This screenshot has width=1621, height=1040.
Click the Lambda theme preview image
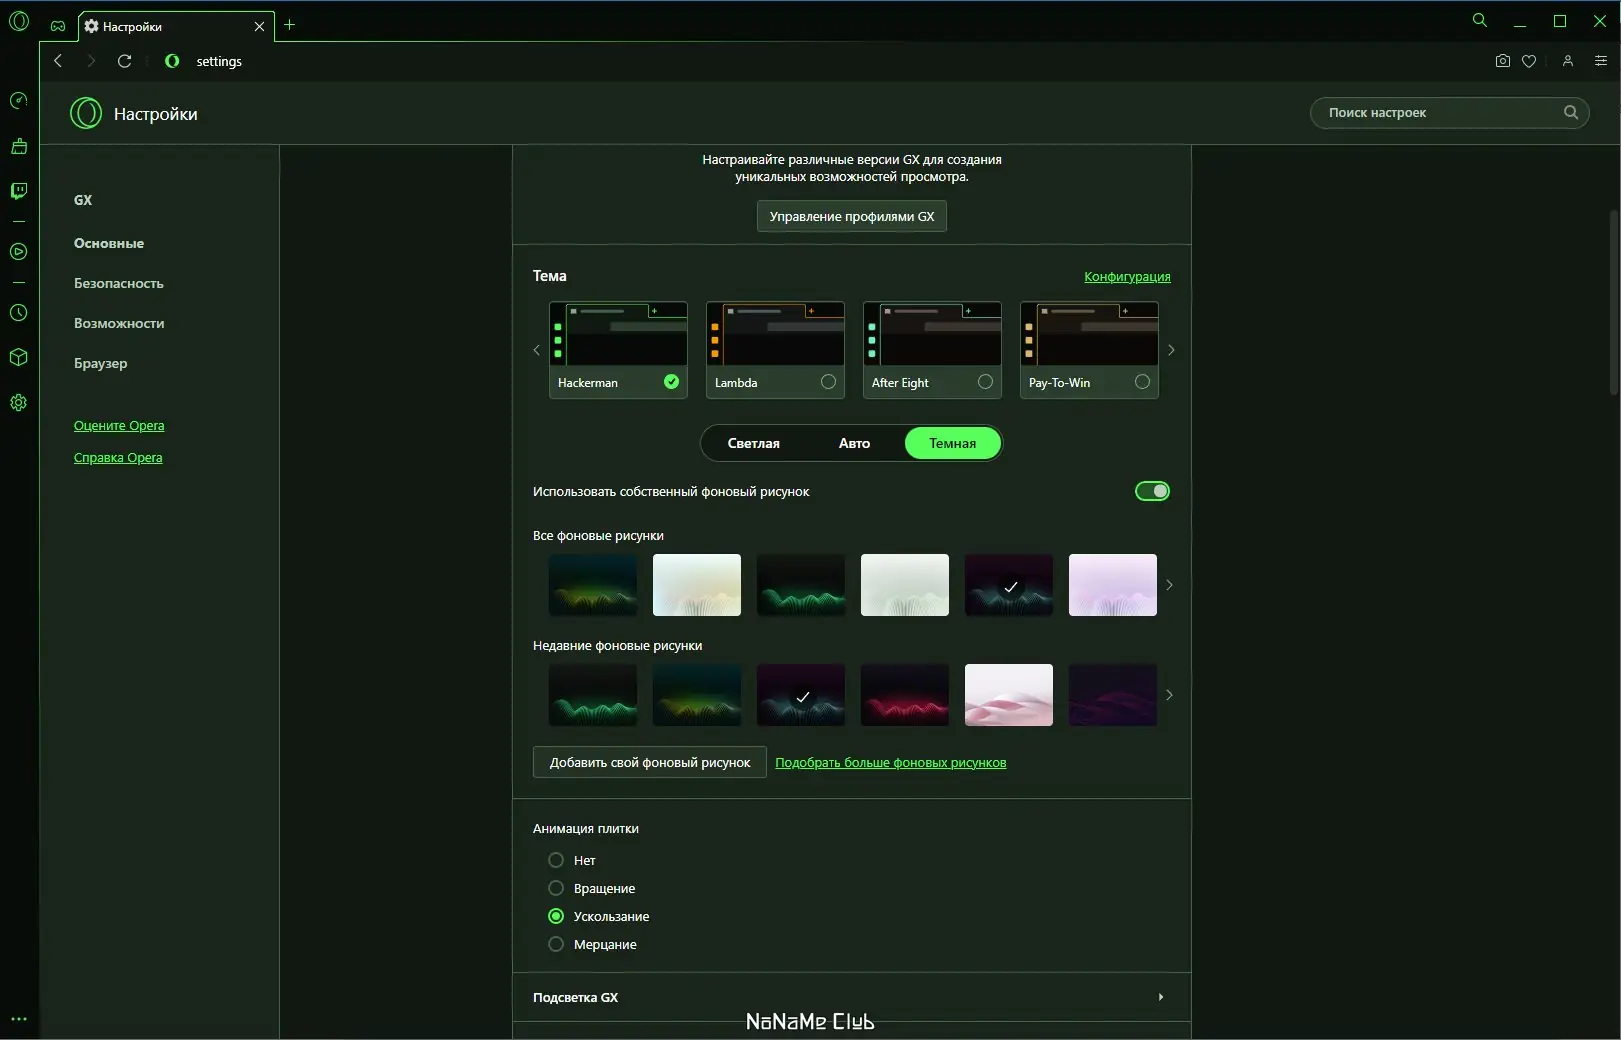point(775,334)
